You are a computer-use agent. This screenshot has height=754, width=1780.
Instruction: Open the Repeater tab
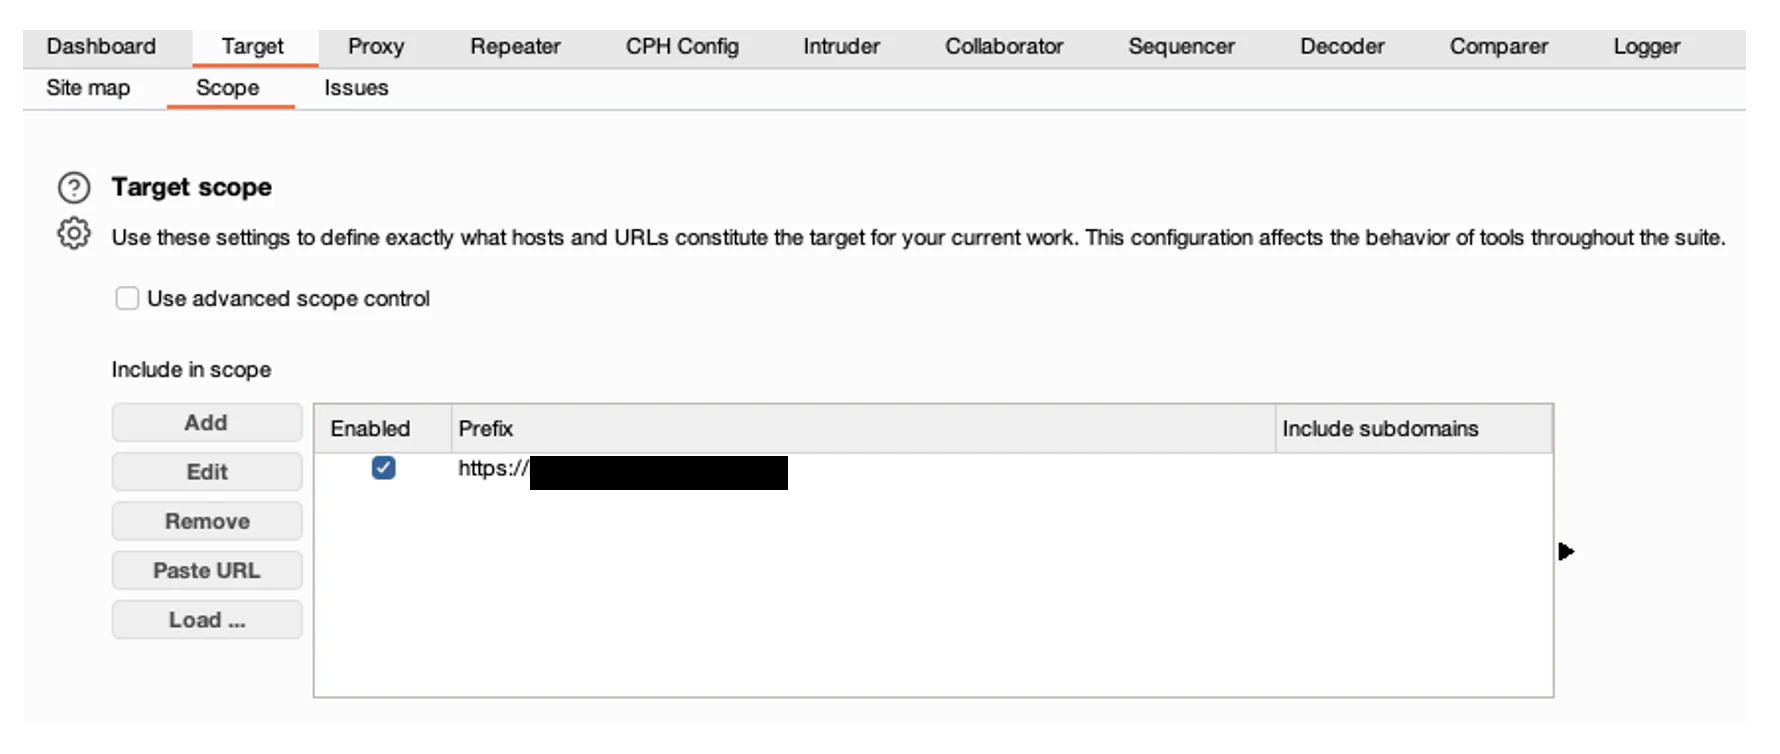[x=515, y=46]
